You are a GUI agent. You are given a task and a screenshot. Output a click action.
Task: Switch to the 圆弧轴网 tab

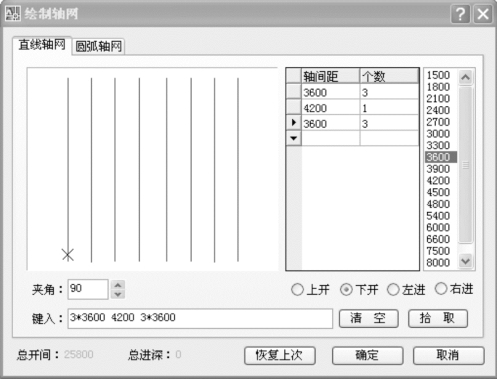pyautogui.click(x=99, y=46)
